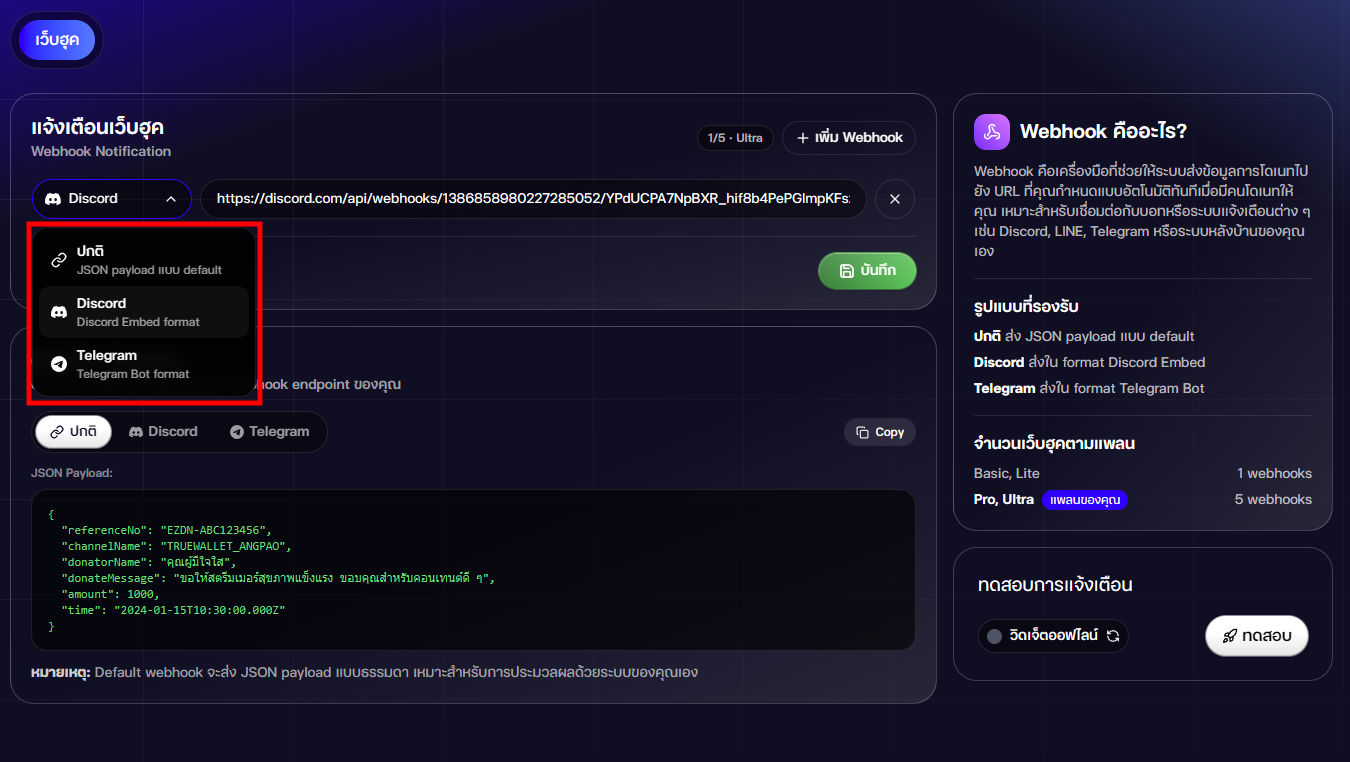Click the grey offline status dot
1350x762 pixels.
[x=994, y=636]
